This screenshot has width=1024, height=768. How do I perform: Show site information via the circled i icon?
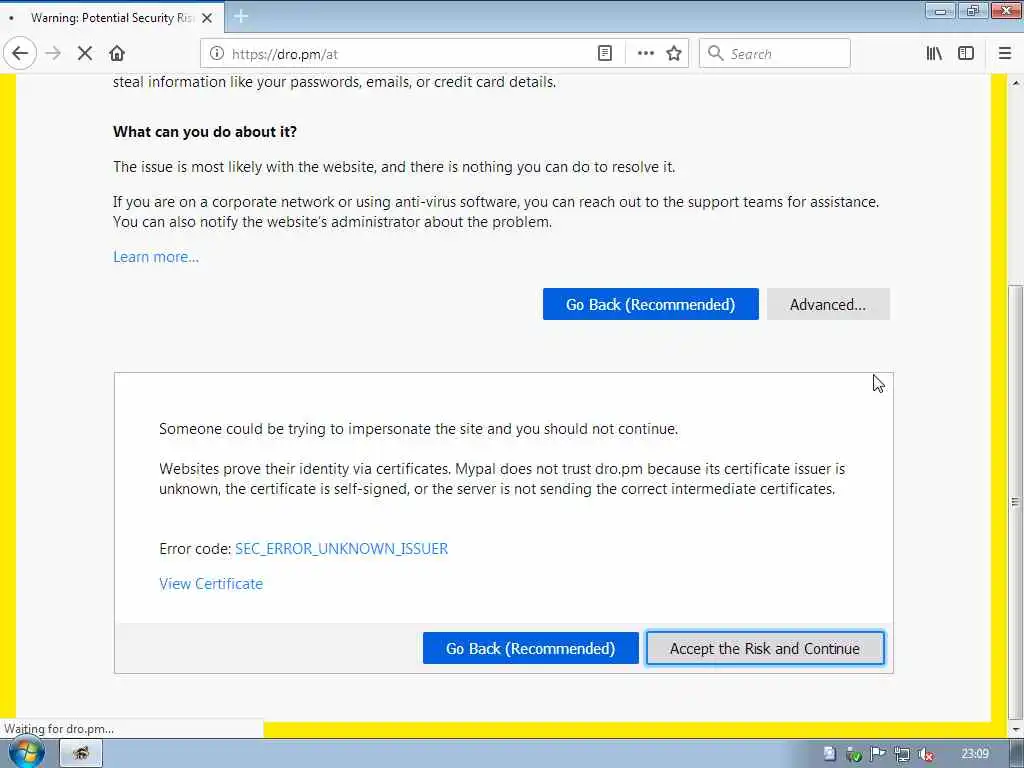(x=217, y=54)
